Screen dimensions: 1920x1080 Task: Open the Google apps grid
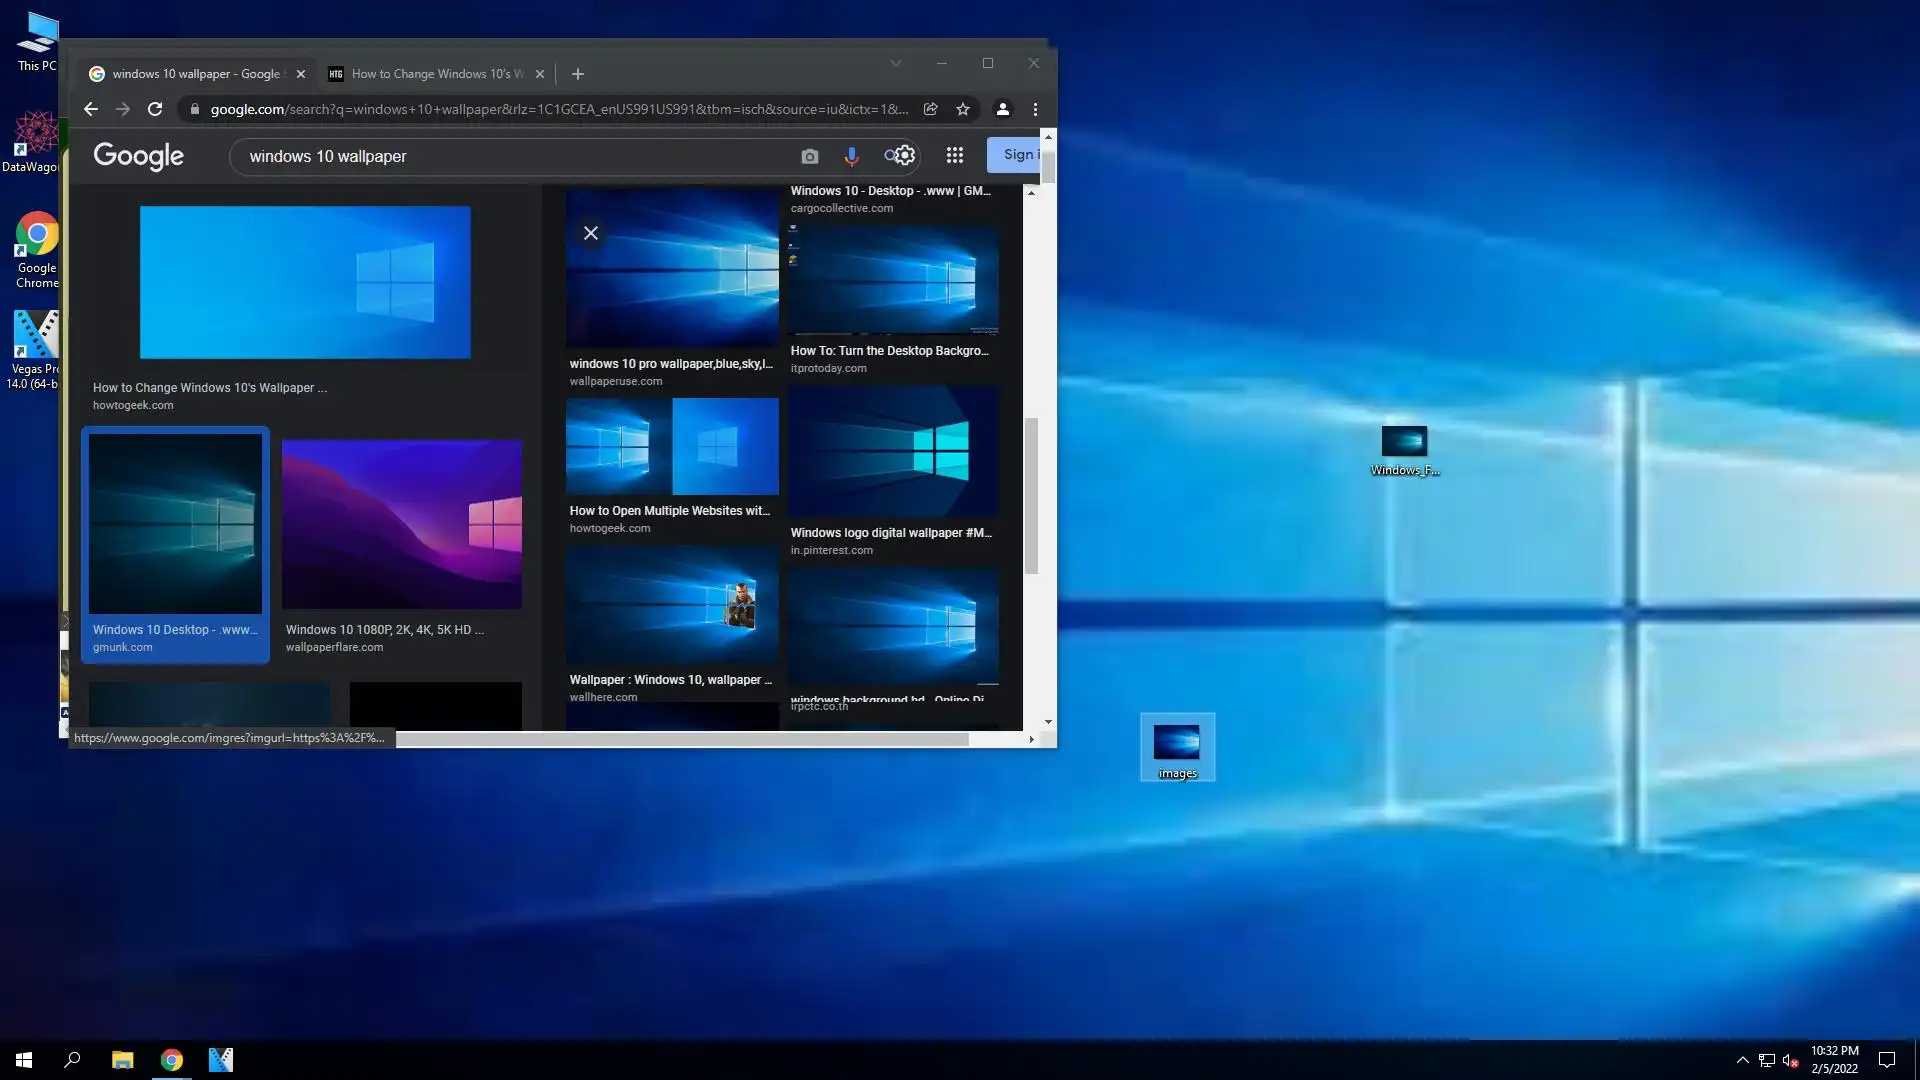954,155
